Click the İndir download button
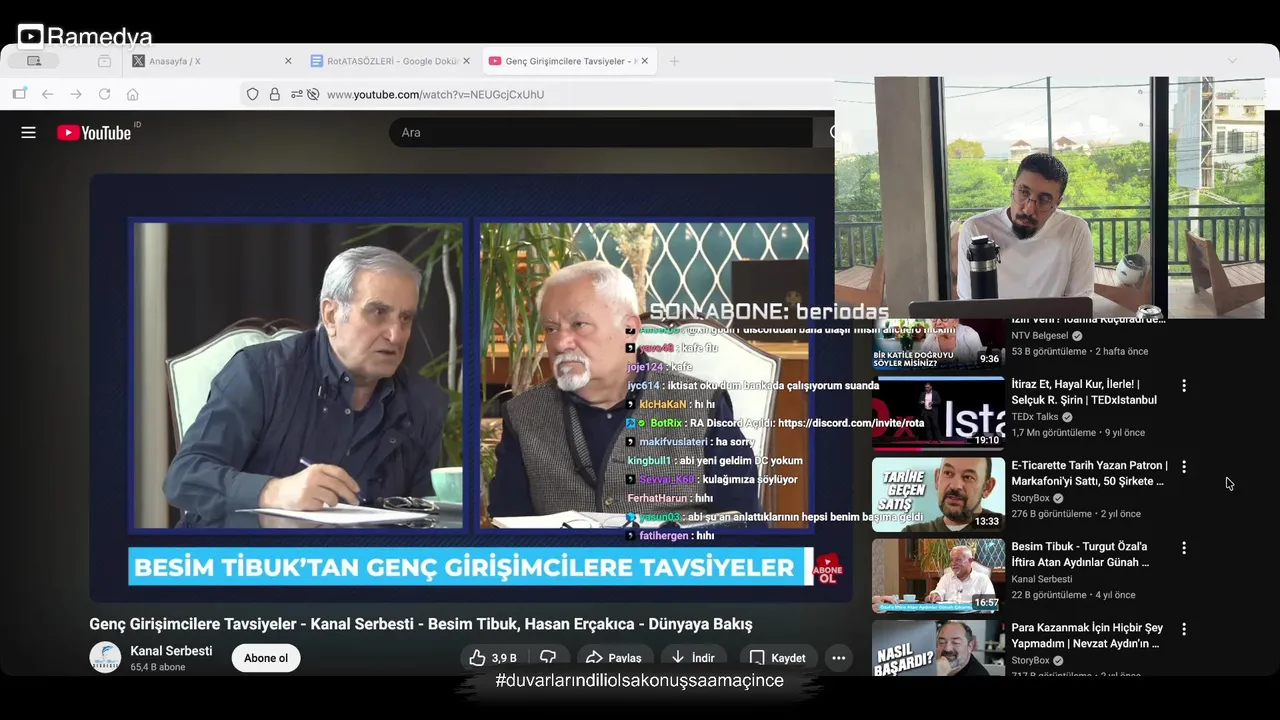Viewport: 1280px width, 720px height. coord(693,658)
